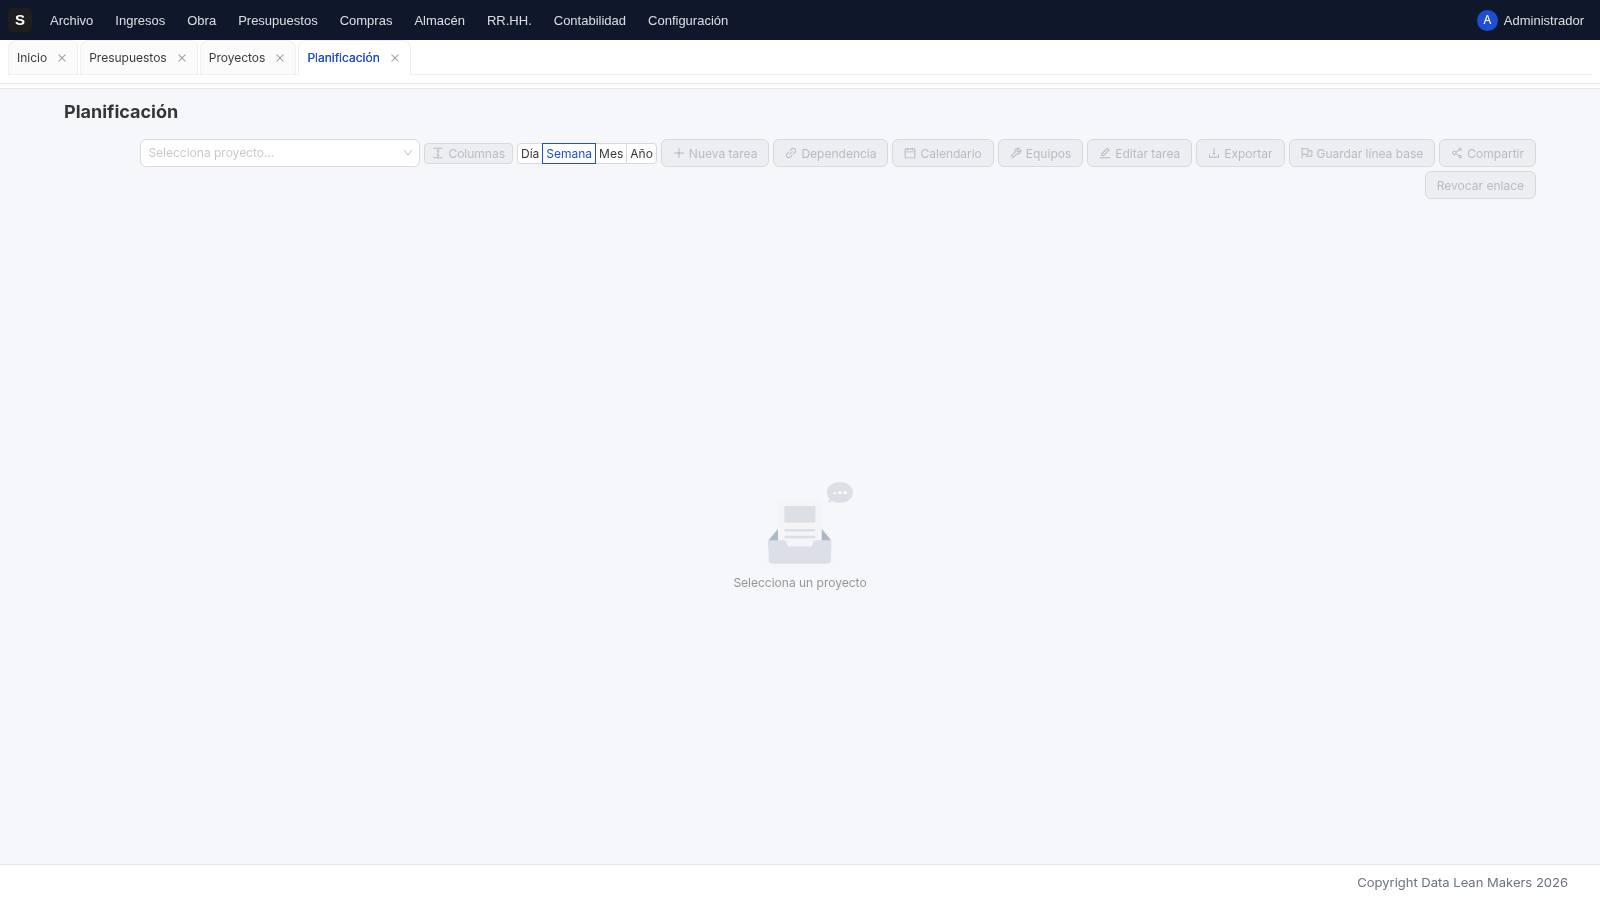The height and width of the screenshot is (900, 1600).
Task: Click the Dependencia button
Action: [830, 153]
